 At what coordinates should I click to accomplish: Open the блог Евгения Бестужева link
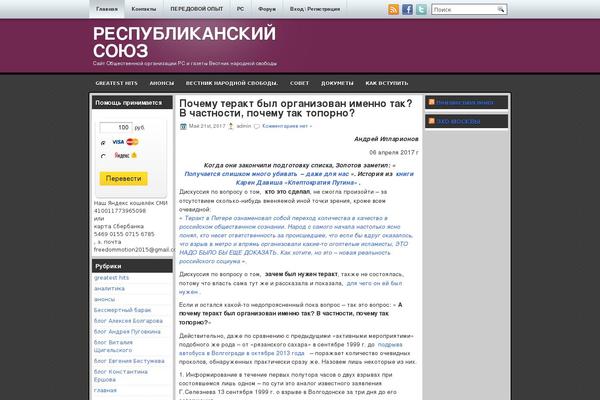[129, 361]
